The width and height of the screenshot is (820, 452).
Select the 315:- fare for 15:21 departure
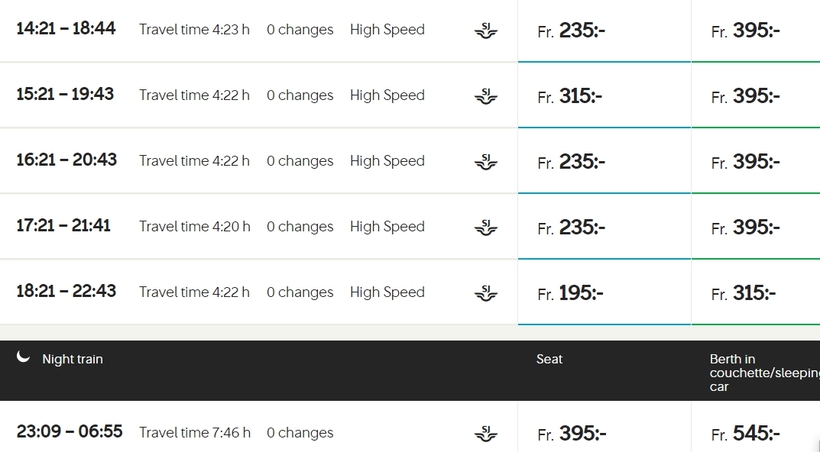point(605,96)
